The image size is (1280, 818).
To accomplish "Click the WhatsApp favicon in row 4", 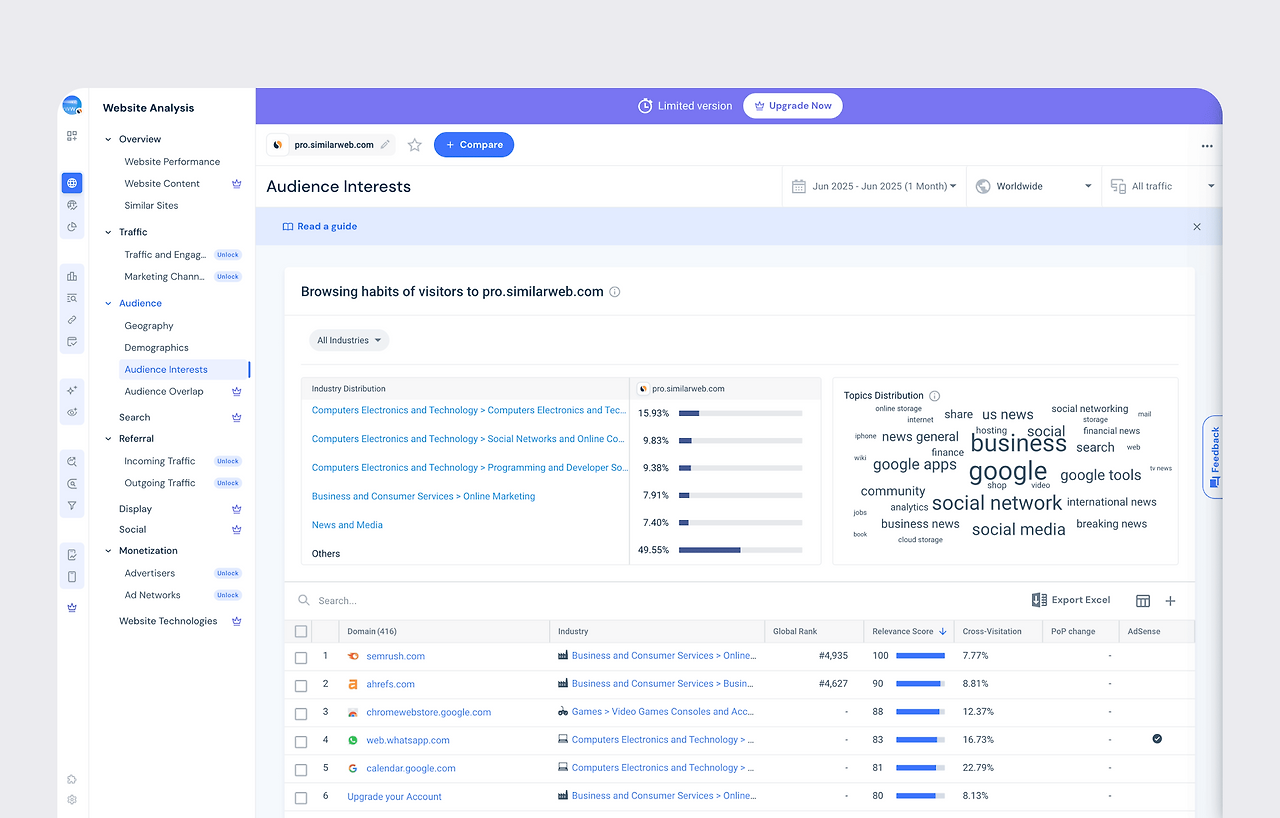I will pos(353,741).
